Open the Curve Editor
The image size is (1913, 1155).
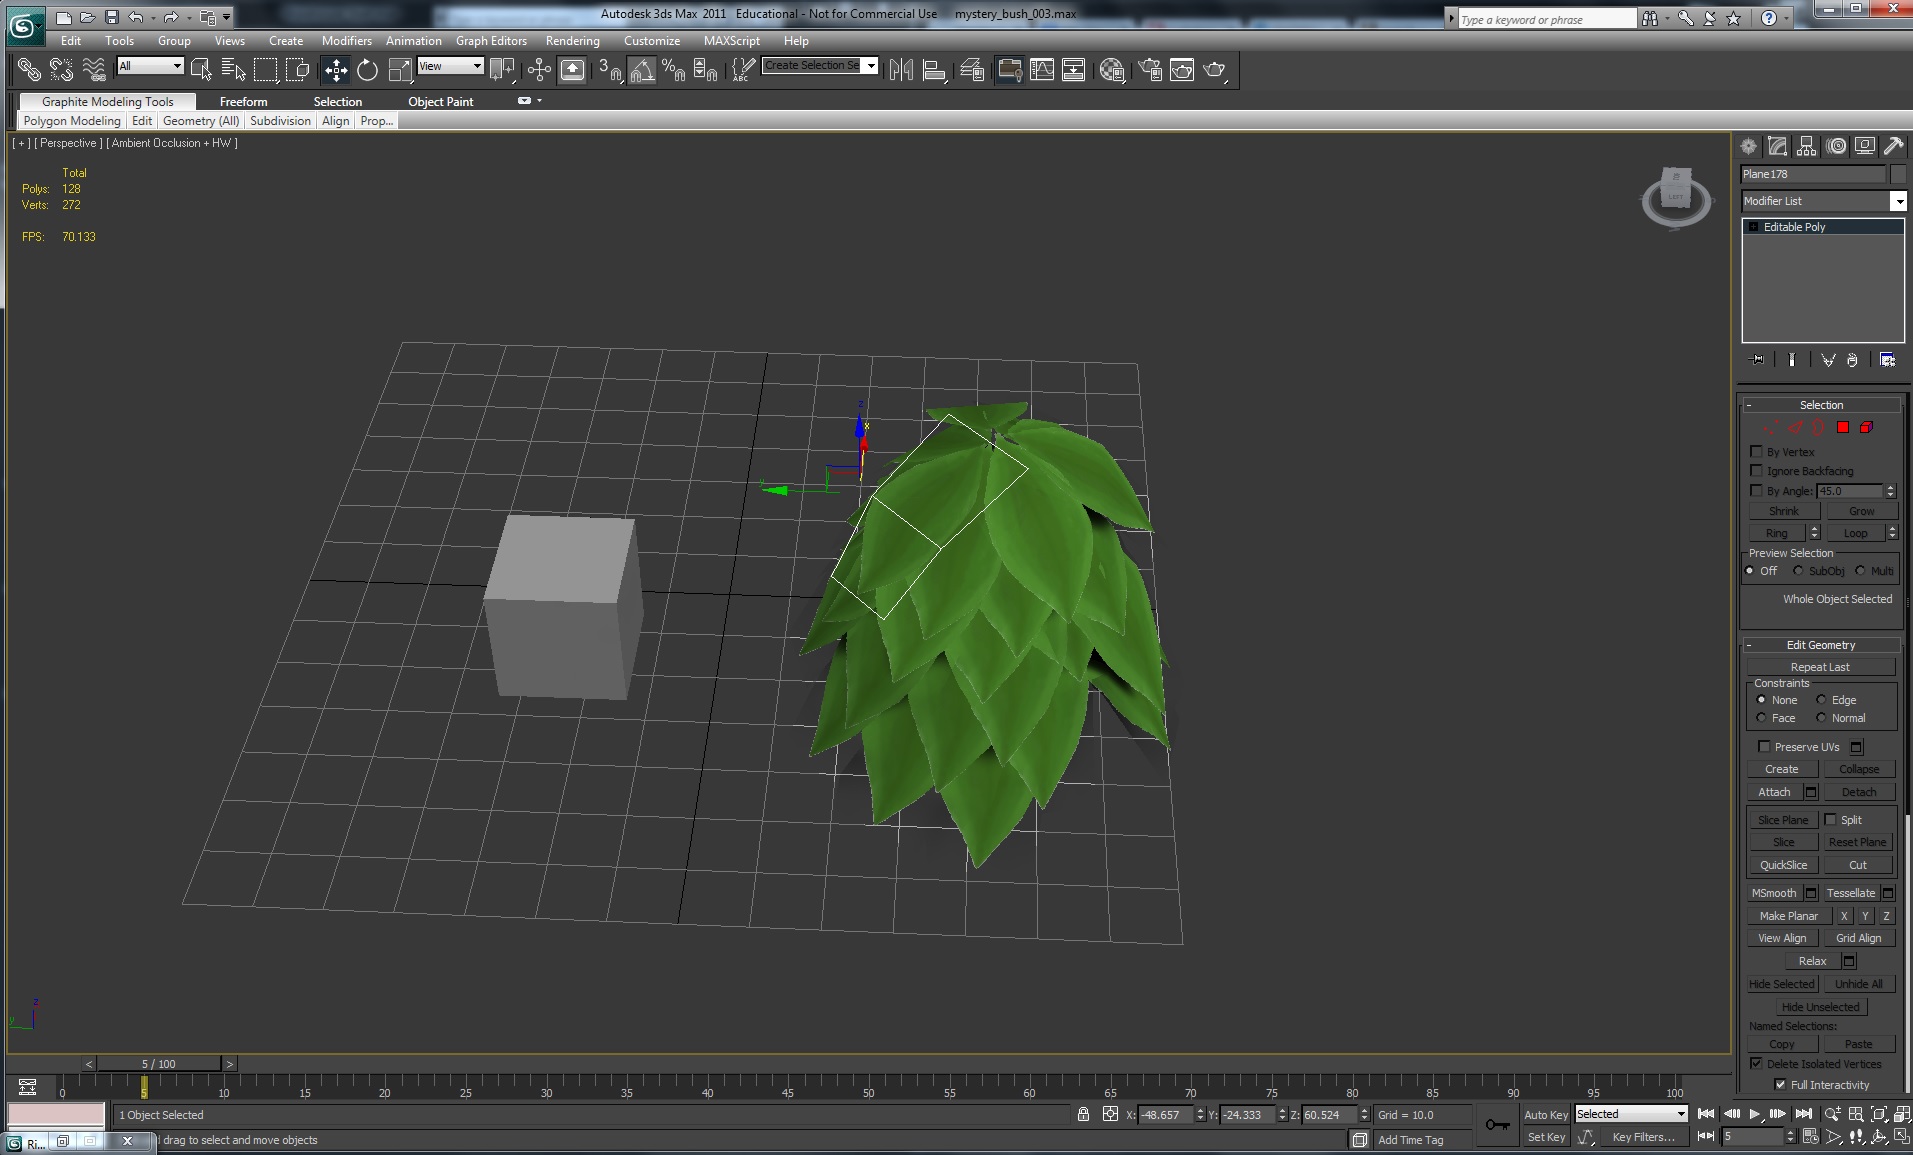tap(1042, 69)
